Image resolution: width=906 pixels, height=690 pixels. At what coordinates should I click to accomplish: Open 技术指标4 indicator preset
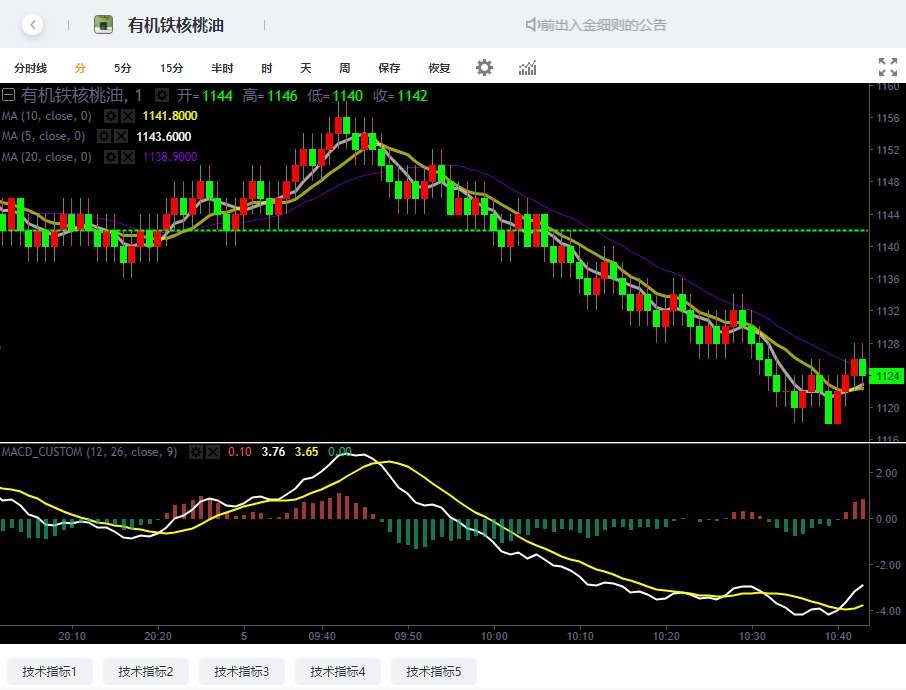click(x=337, y=672)
